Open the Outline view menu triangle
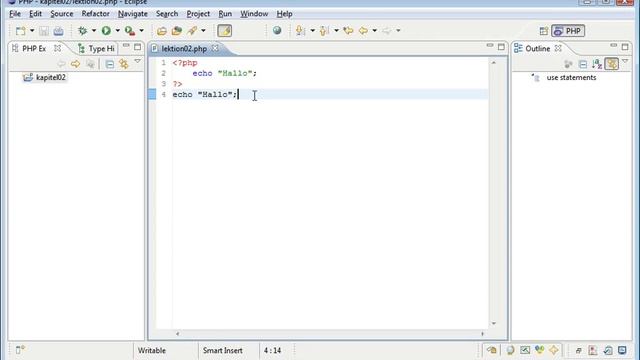Image resolution: width=640 pixels, height=360 pixels. pos(625,62)
